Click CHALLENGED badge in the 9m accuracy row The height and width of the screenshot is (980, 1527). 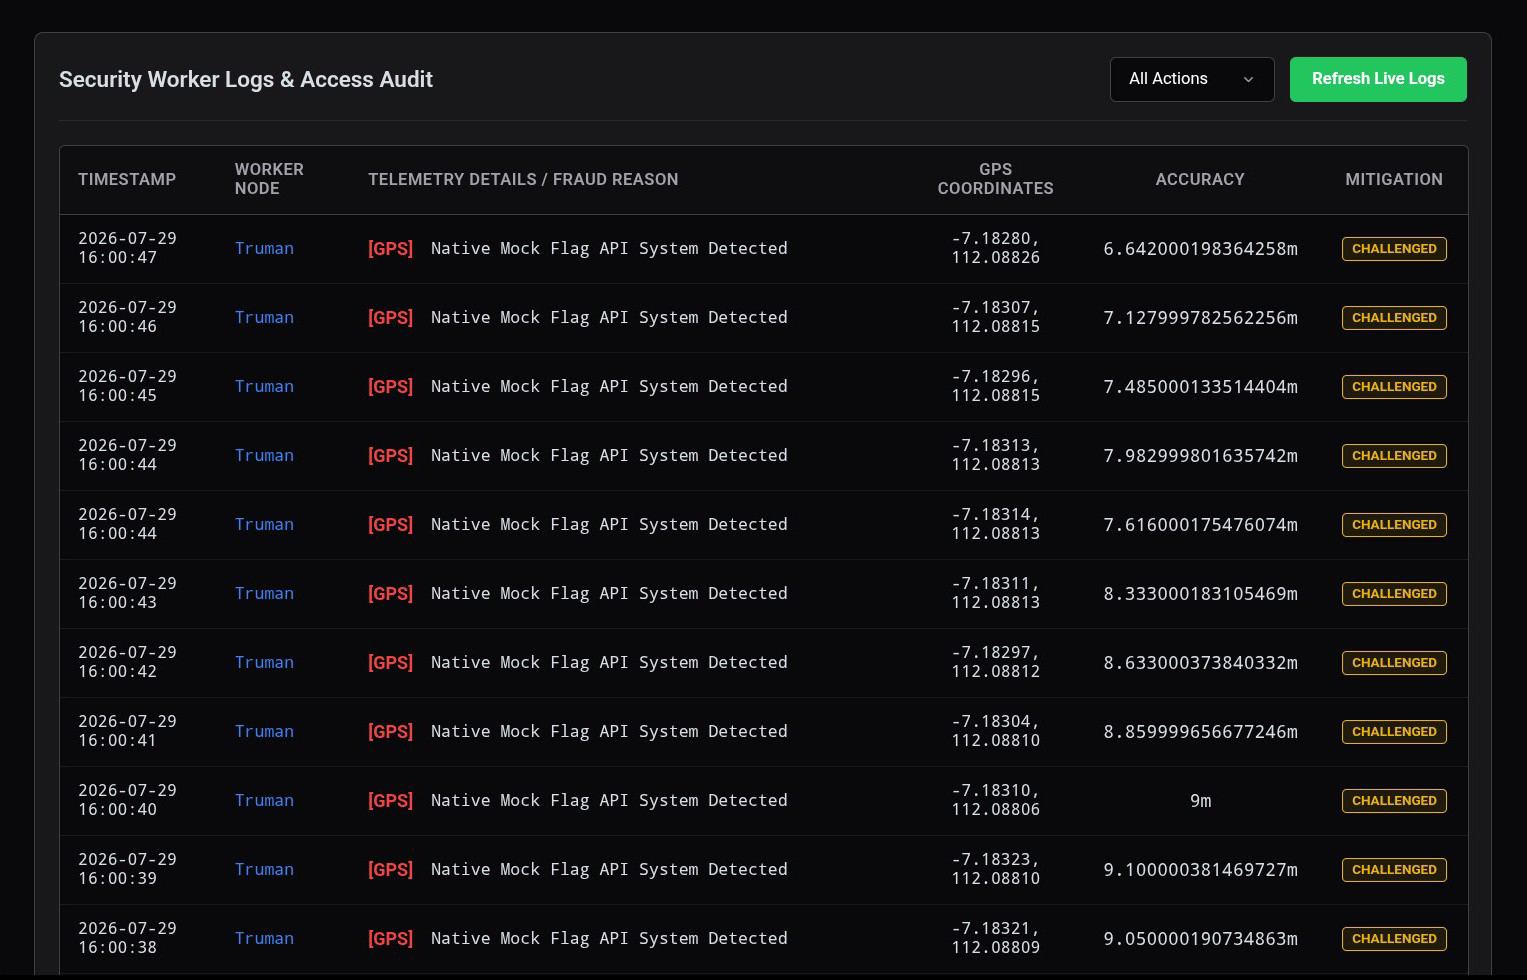pos(1394,801)
